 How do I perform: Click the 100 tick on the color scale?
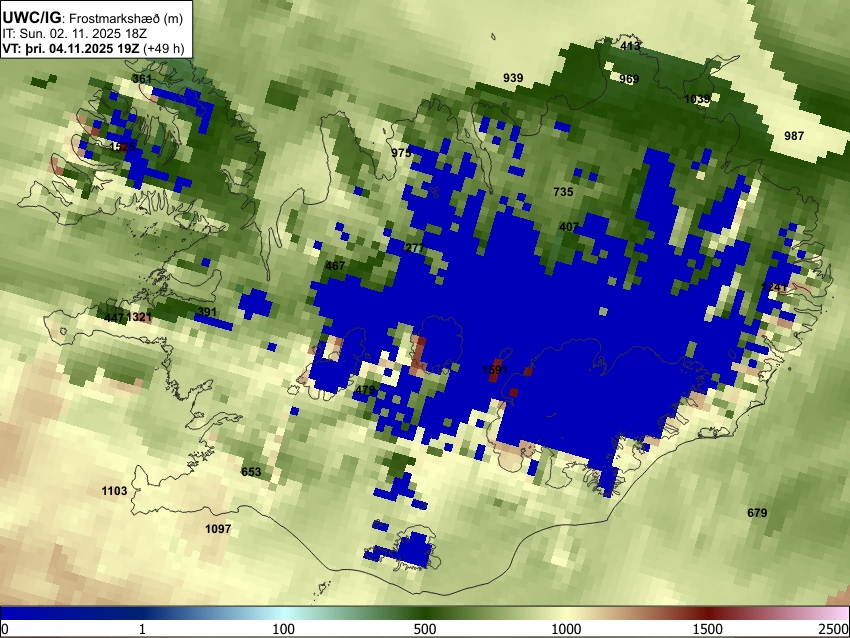pos(283,629)
